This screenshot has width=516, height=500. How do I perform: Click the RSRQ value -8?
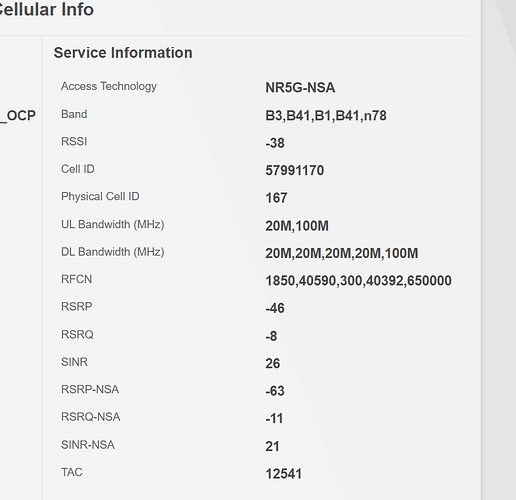click(271, 336)
